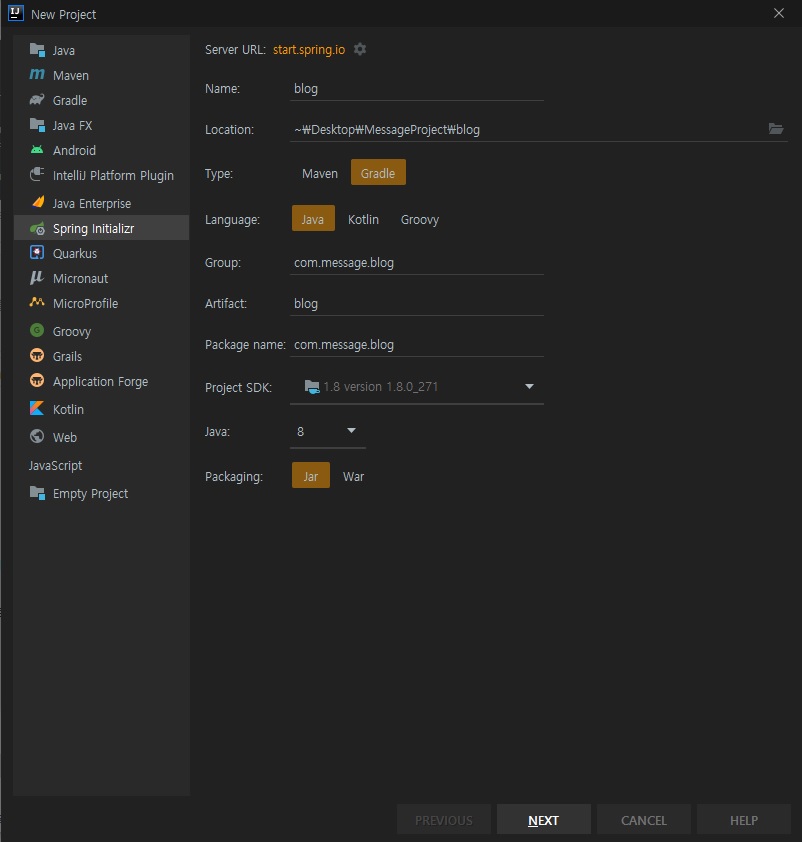Click the Location path field
The height and width of the screenshot is (842, 802).
point(526,129)
